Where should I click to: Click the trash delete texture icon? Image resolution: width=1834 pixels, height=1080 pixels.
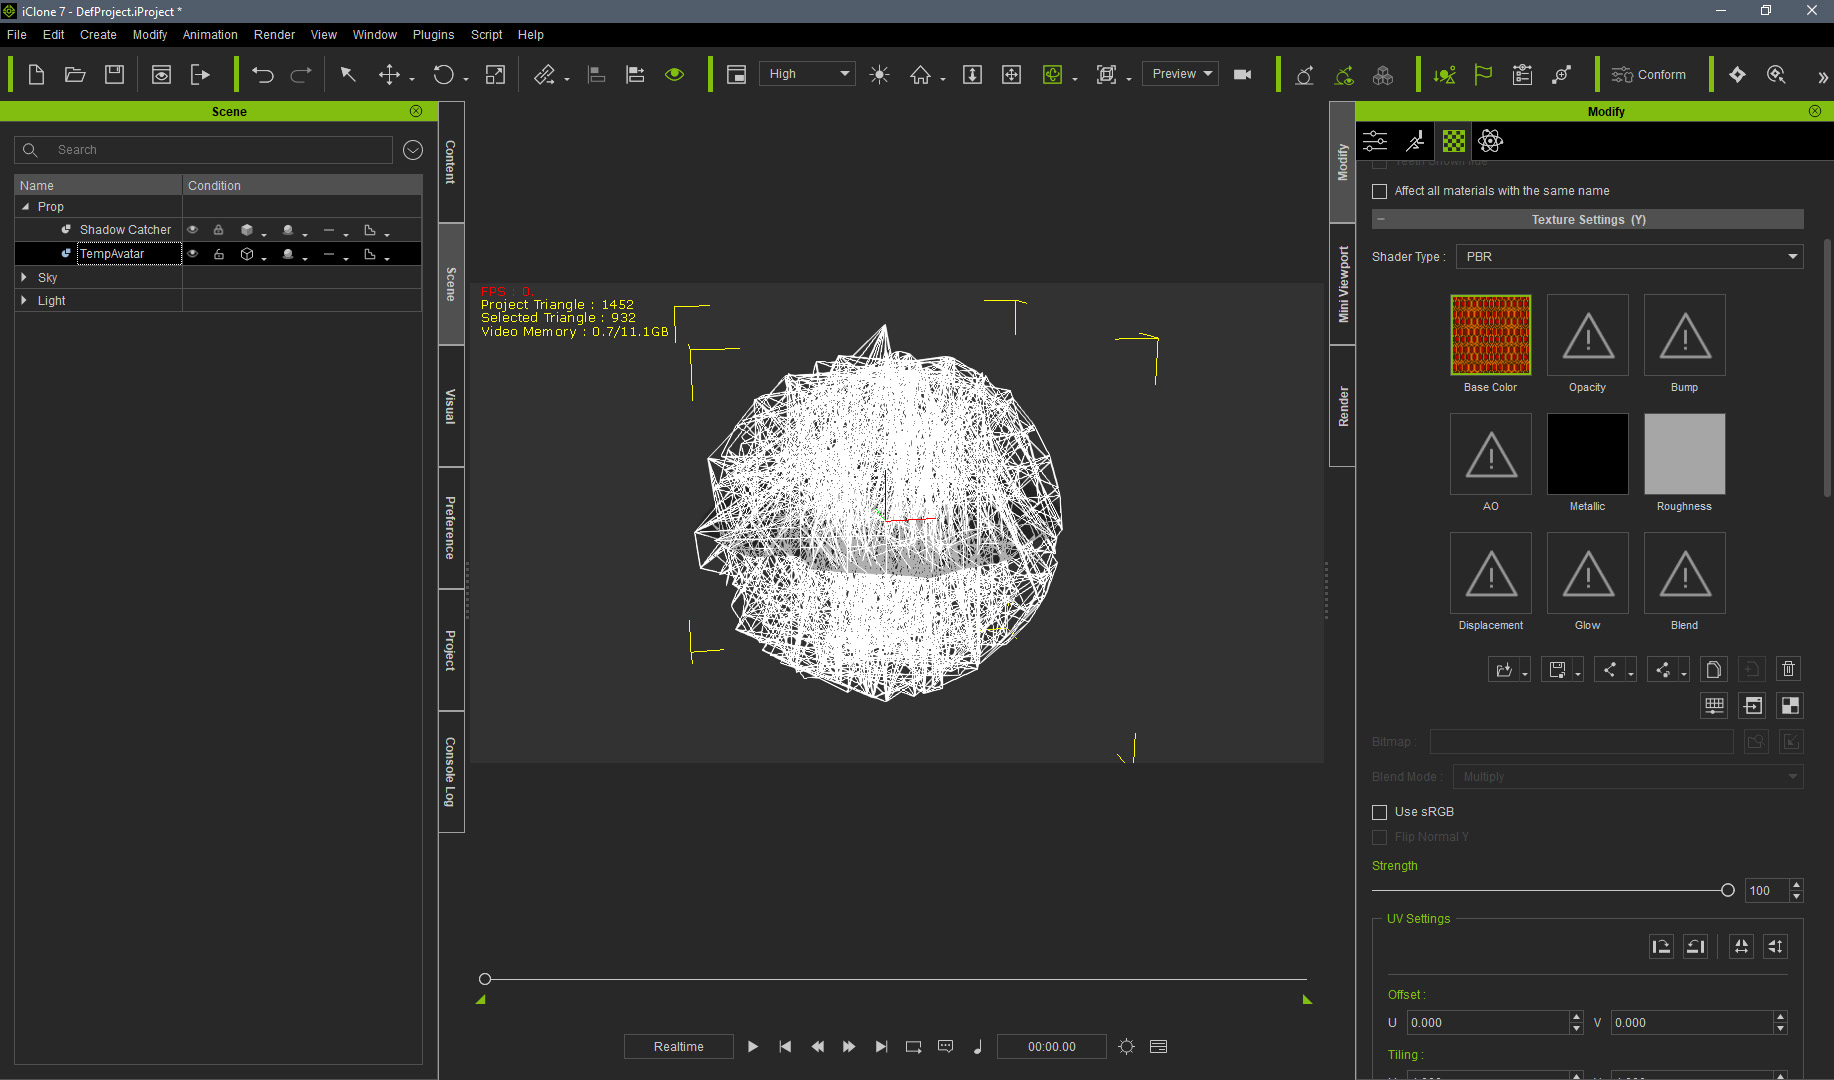tap(1788, 669)
